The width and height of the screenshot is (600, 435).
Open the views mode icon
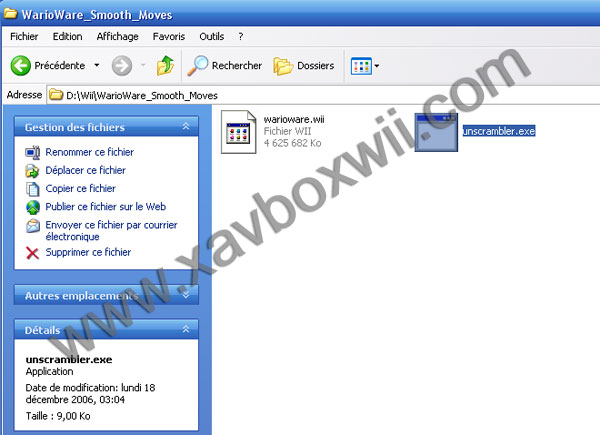(361, 66)
